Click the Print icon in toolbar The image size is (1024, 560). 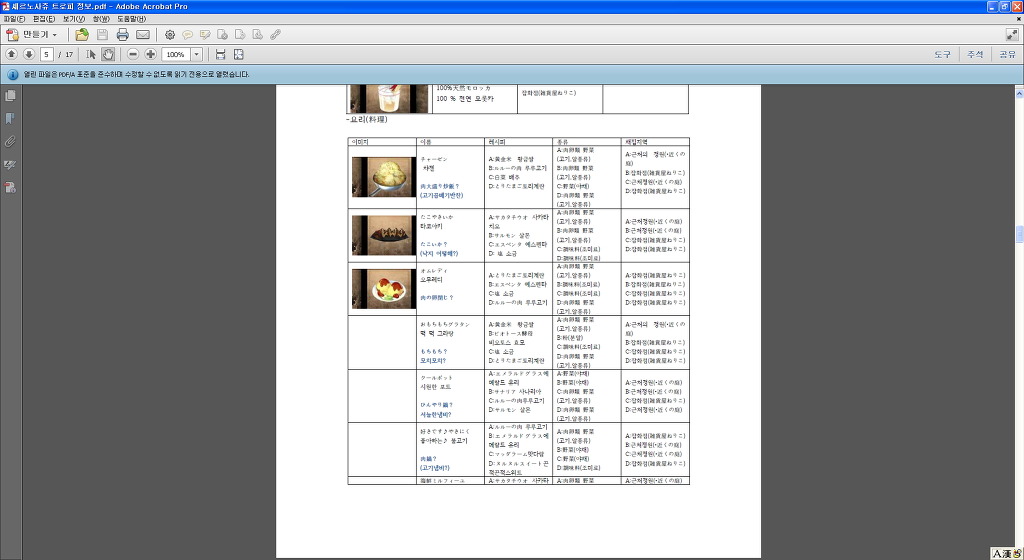tap(122, 34)
